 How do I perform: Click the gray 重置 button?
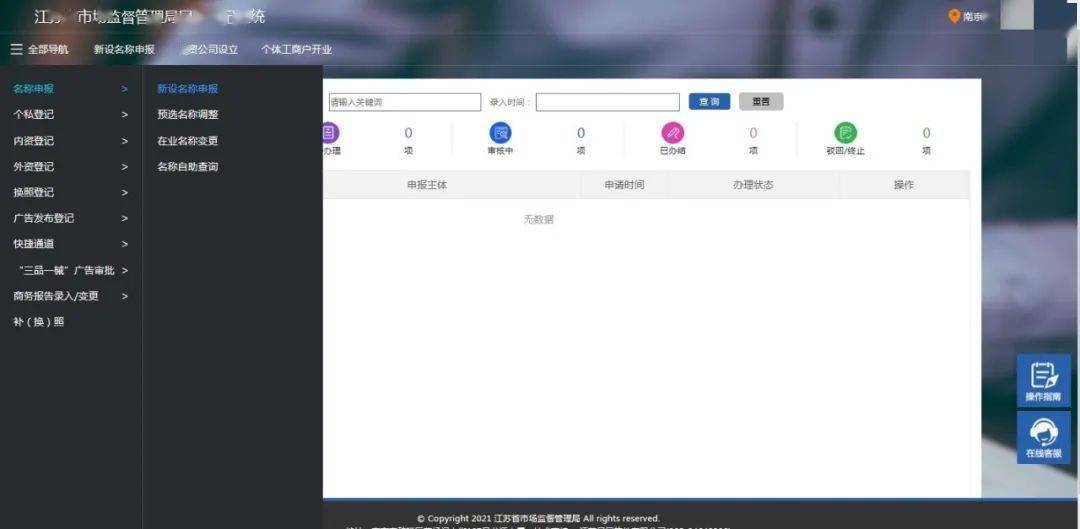pyautogui.click(x=761, y=102)
